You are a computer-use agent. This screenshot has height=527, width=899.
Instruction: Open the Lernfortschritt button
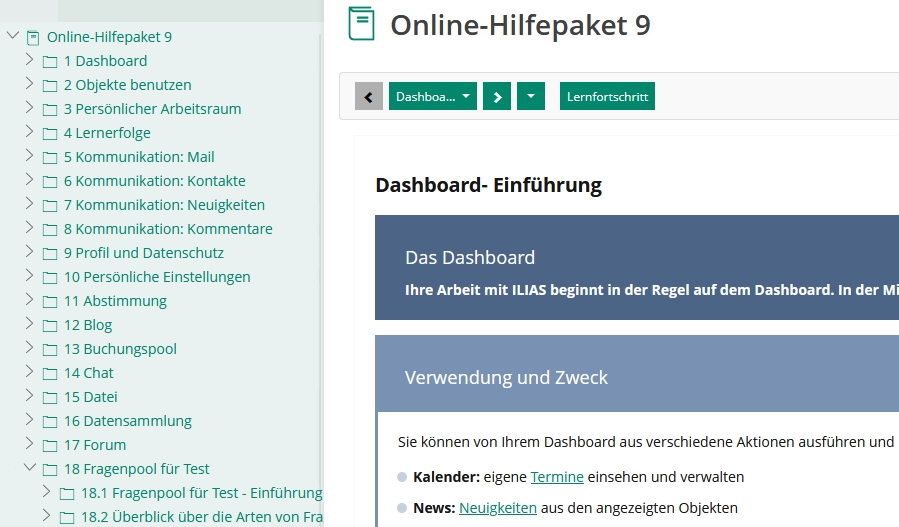point(607,97)
